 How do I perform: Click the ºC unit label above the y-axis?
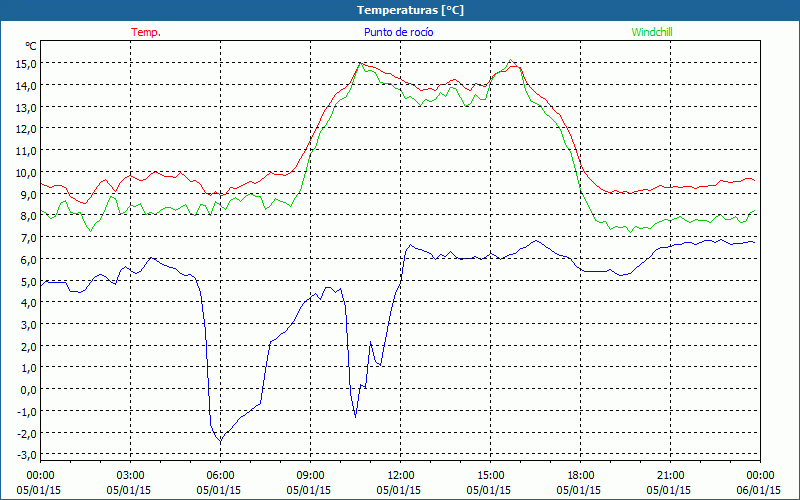pos(31,46)
